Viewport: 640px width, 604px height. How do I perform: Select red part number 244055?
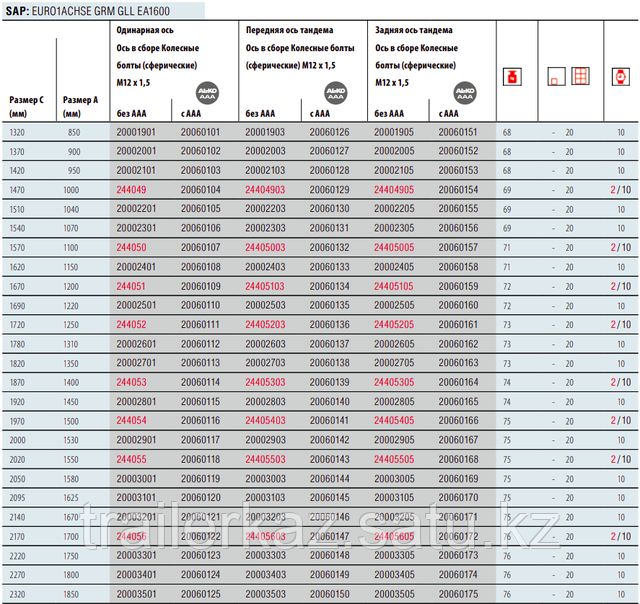[x=131, y=459]
